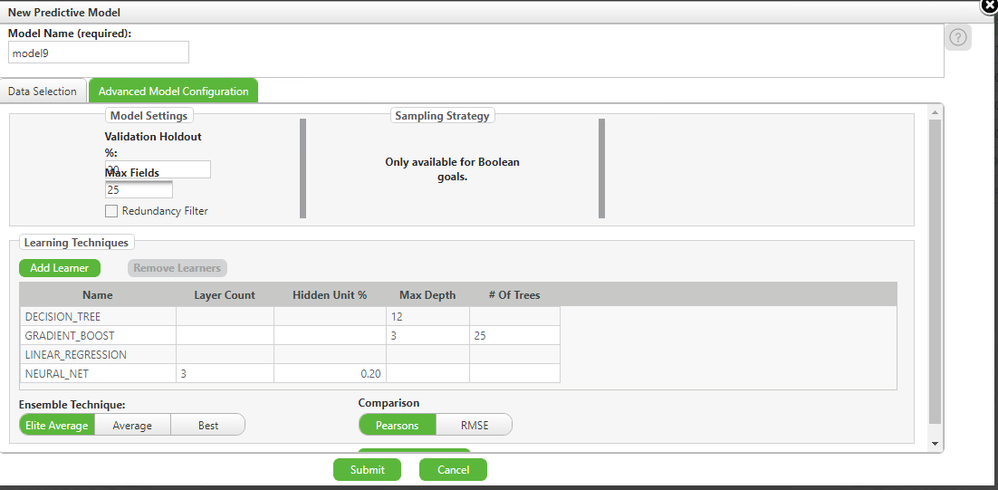The width and height of the screenshot is (998, 490).
Task: Select the NEURAL_NET learner row
Action: click(x=290, y=374)
